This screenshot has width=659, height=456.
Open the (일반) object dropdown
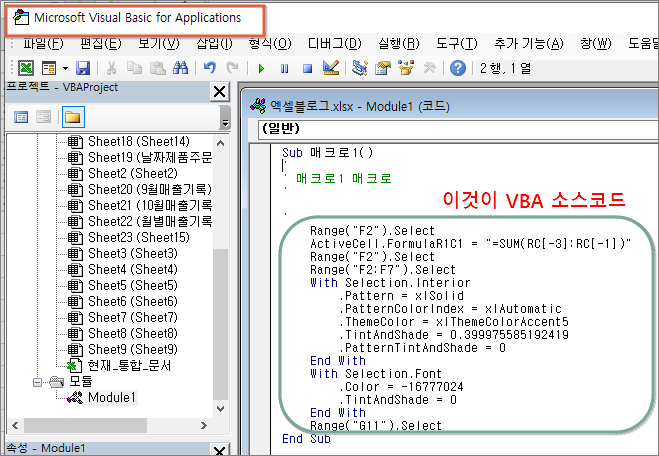458,128
